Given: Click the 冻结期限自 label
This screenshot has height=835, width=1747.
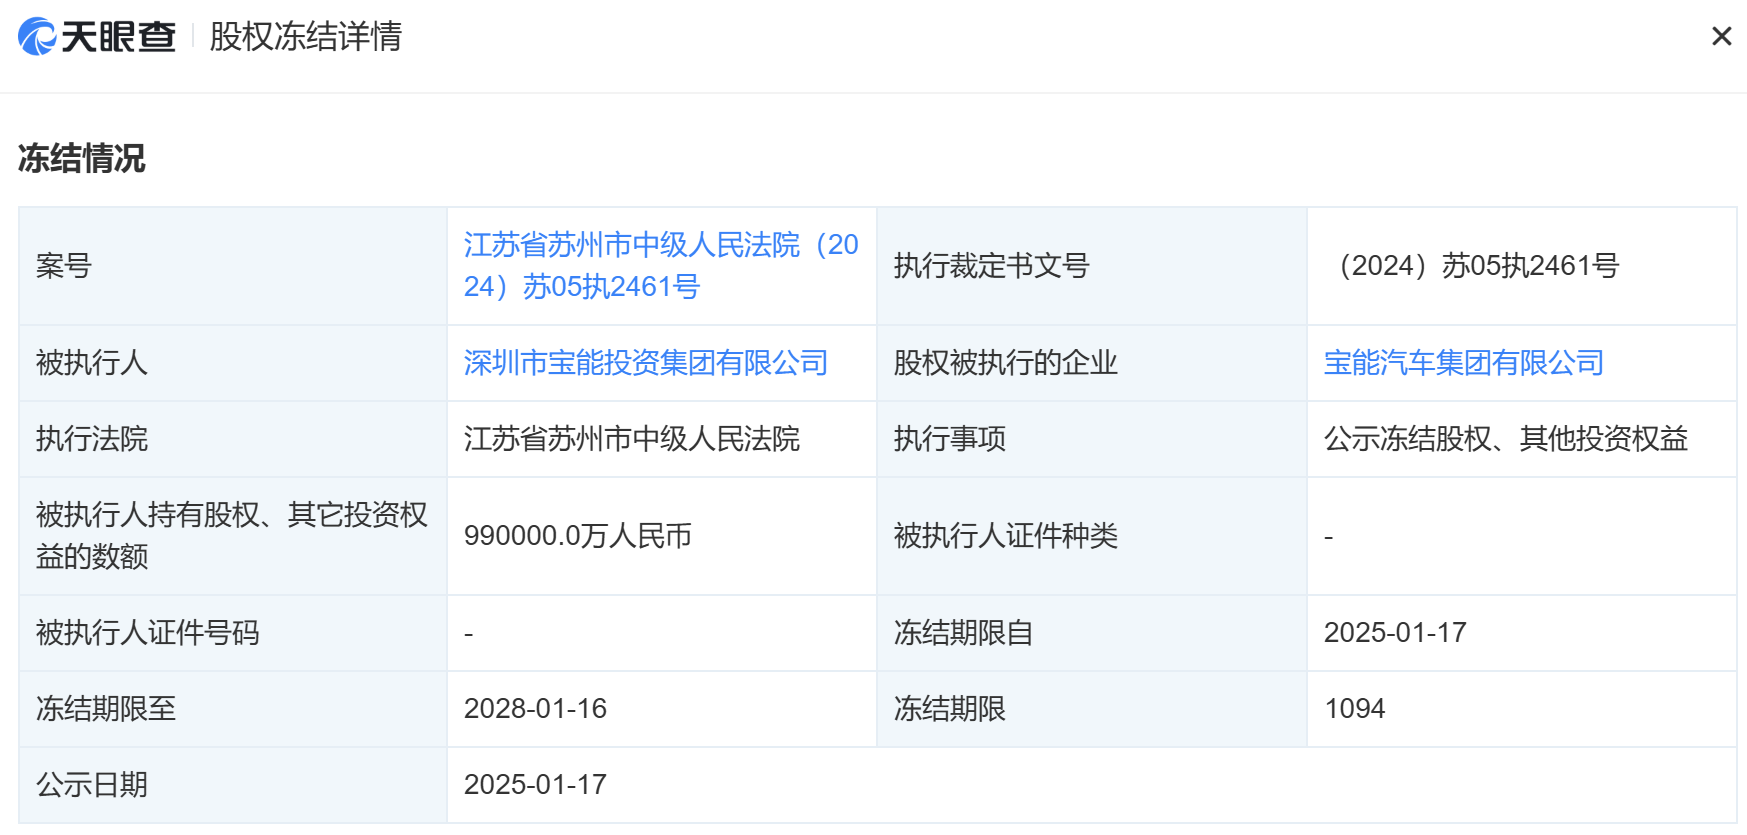Looking at the screenshot, I should pyautogui.click(x=963, y=633).
